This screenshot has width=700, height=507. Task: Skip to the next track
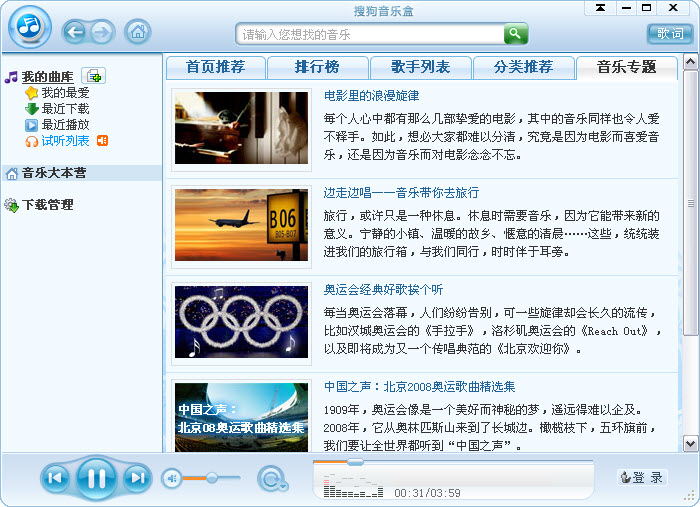[x=138, y=478]
